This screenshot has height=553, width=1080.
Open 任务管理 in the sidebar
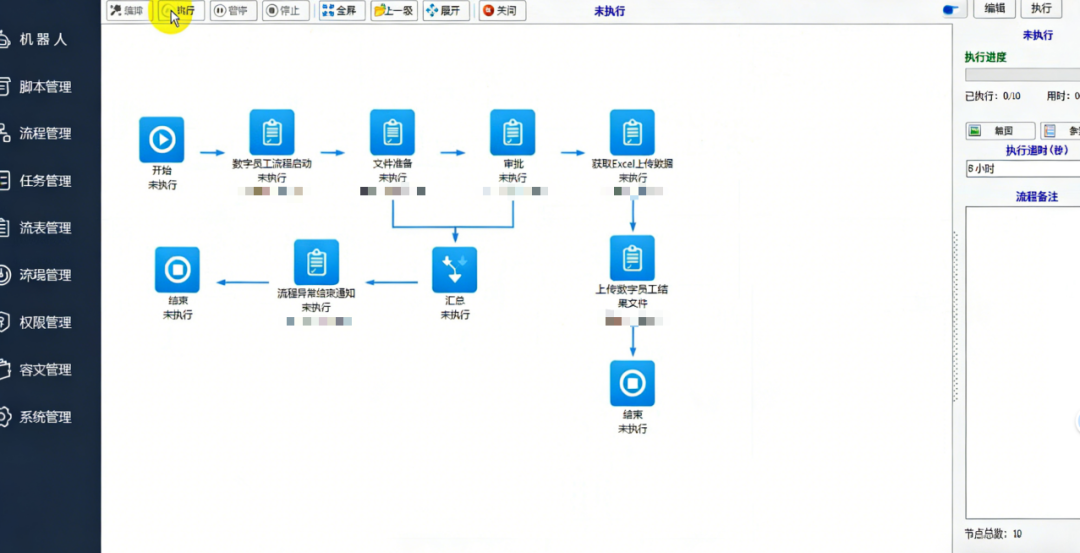(x=46, y=181)
